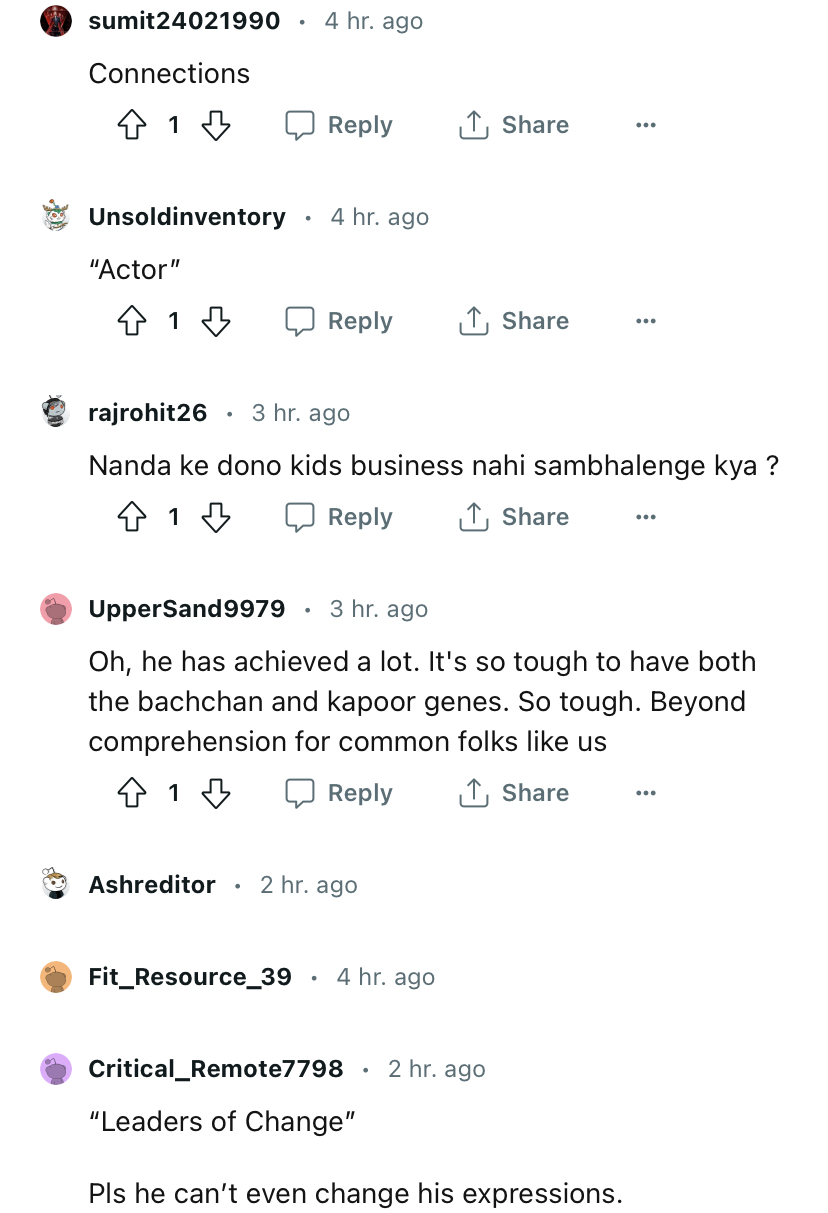This screenshot has width=828, height=1213.
Task: Open more options on Unsoldinventory's comment
Action: tap(646, 321)
